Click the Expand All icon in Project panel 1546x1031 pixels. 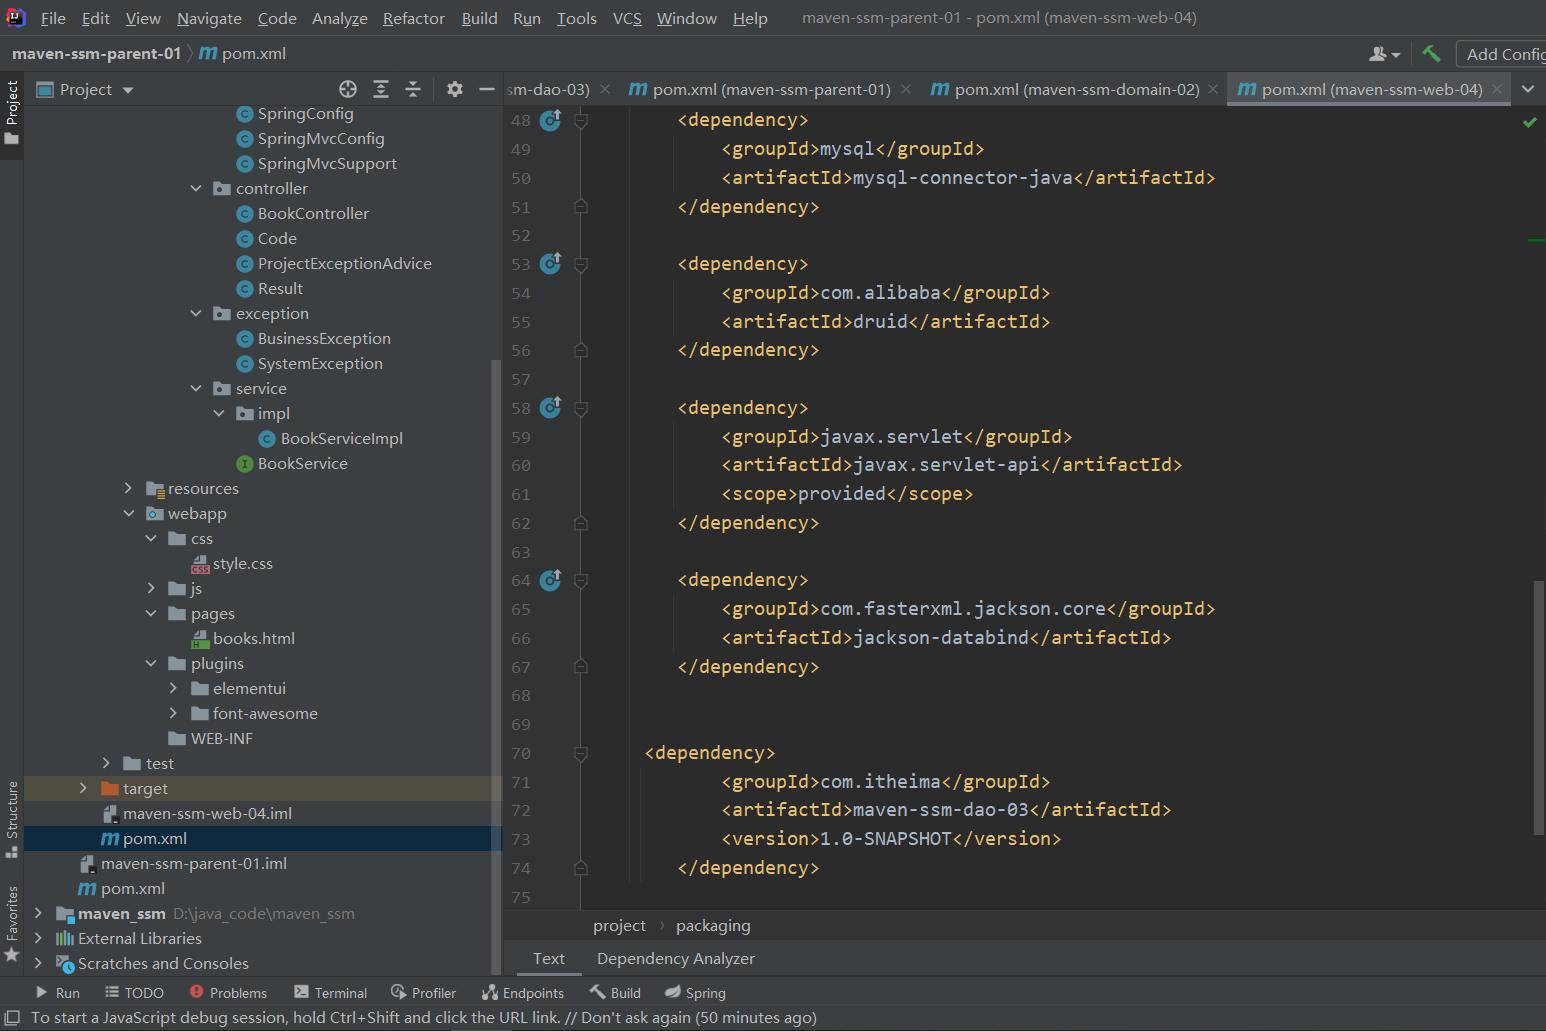(x=381, y=89)
